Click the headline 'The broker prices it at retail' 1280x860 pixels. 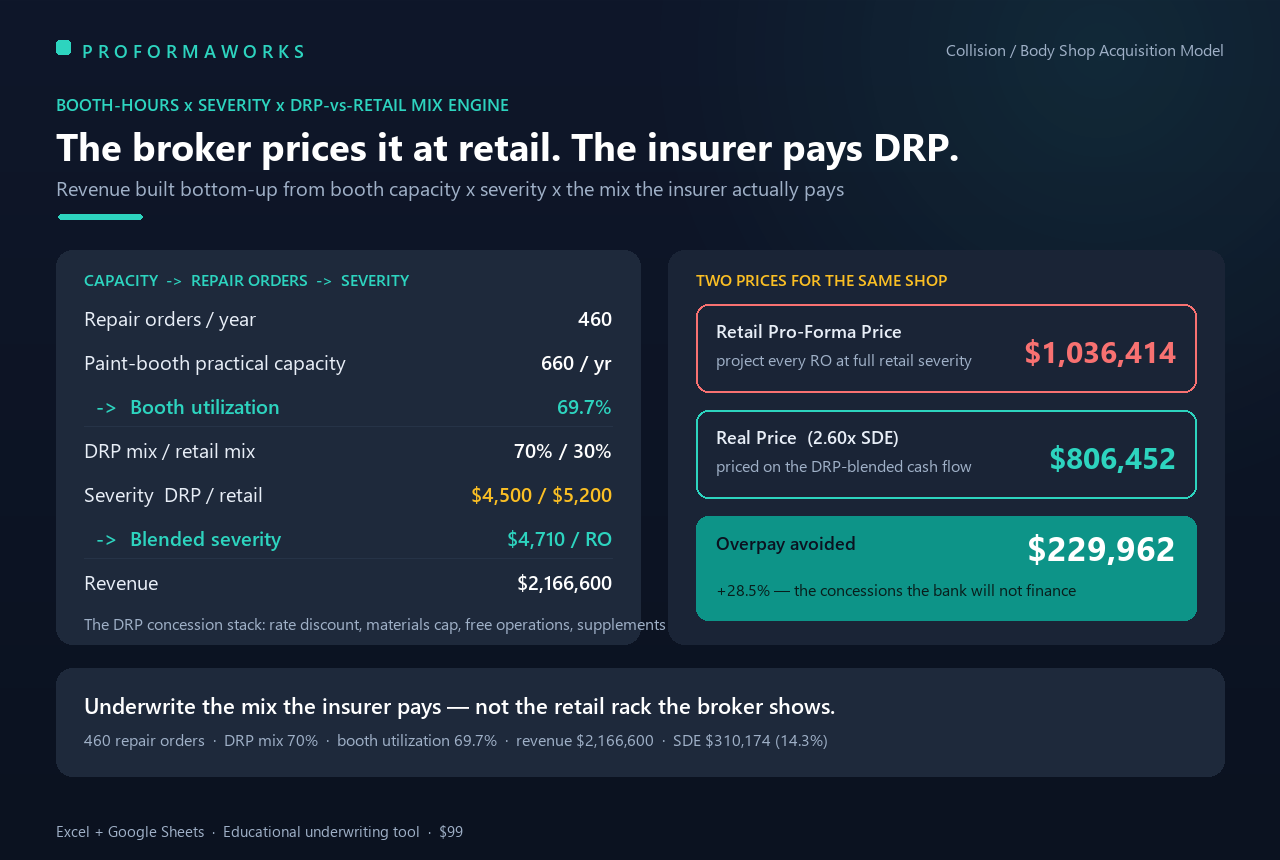[x=309, y=148]
